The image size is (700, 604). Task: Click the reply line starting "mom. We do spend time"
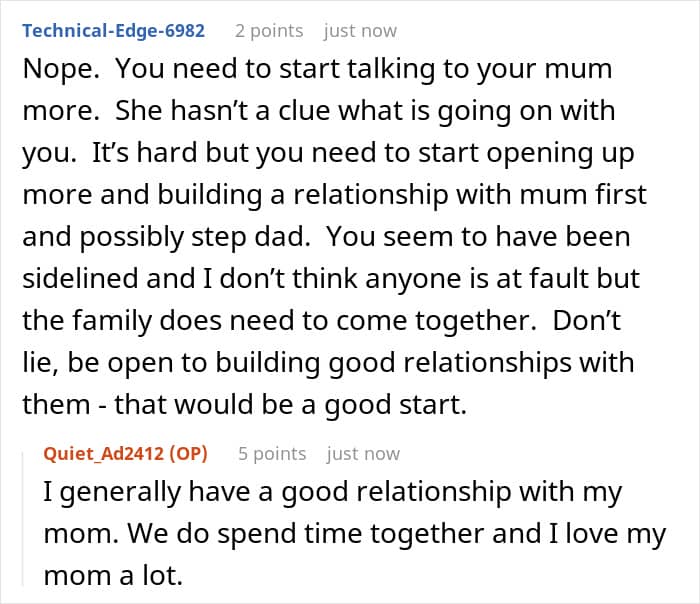click(354, 534)
